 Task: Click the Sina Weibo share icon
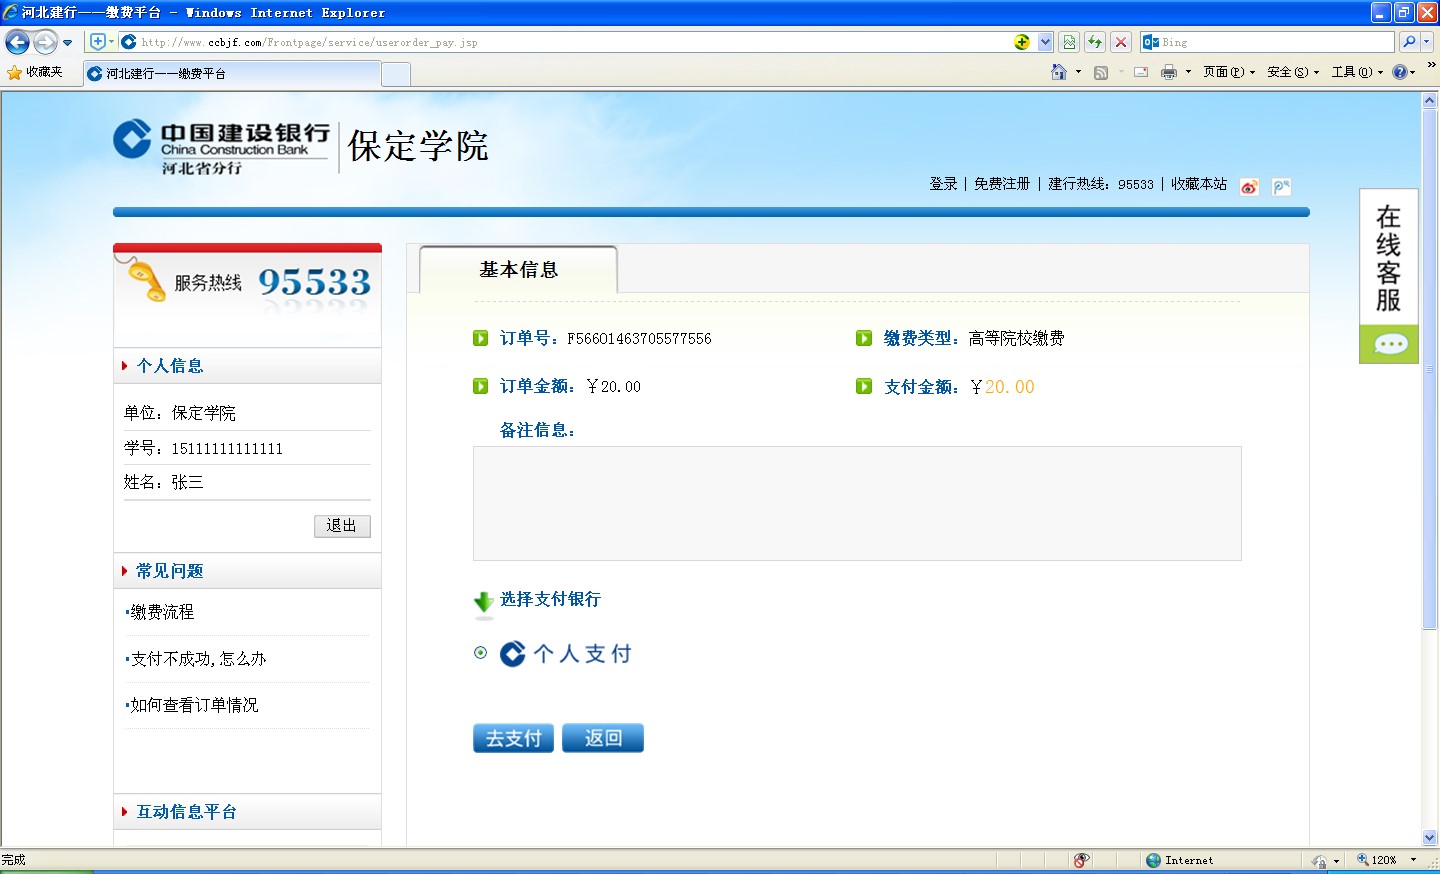coord(1249,187)
